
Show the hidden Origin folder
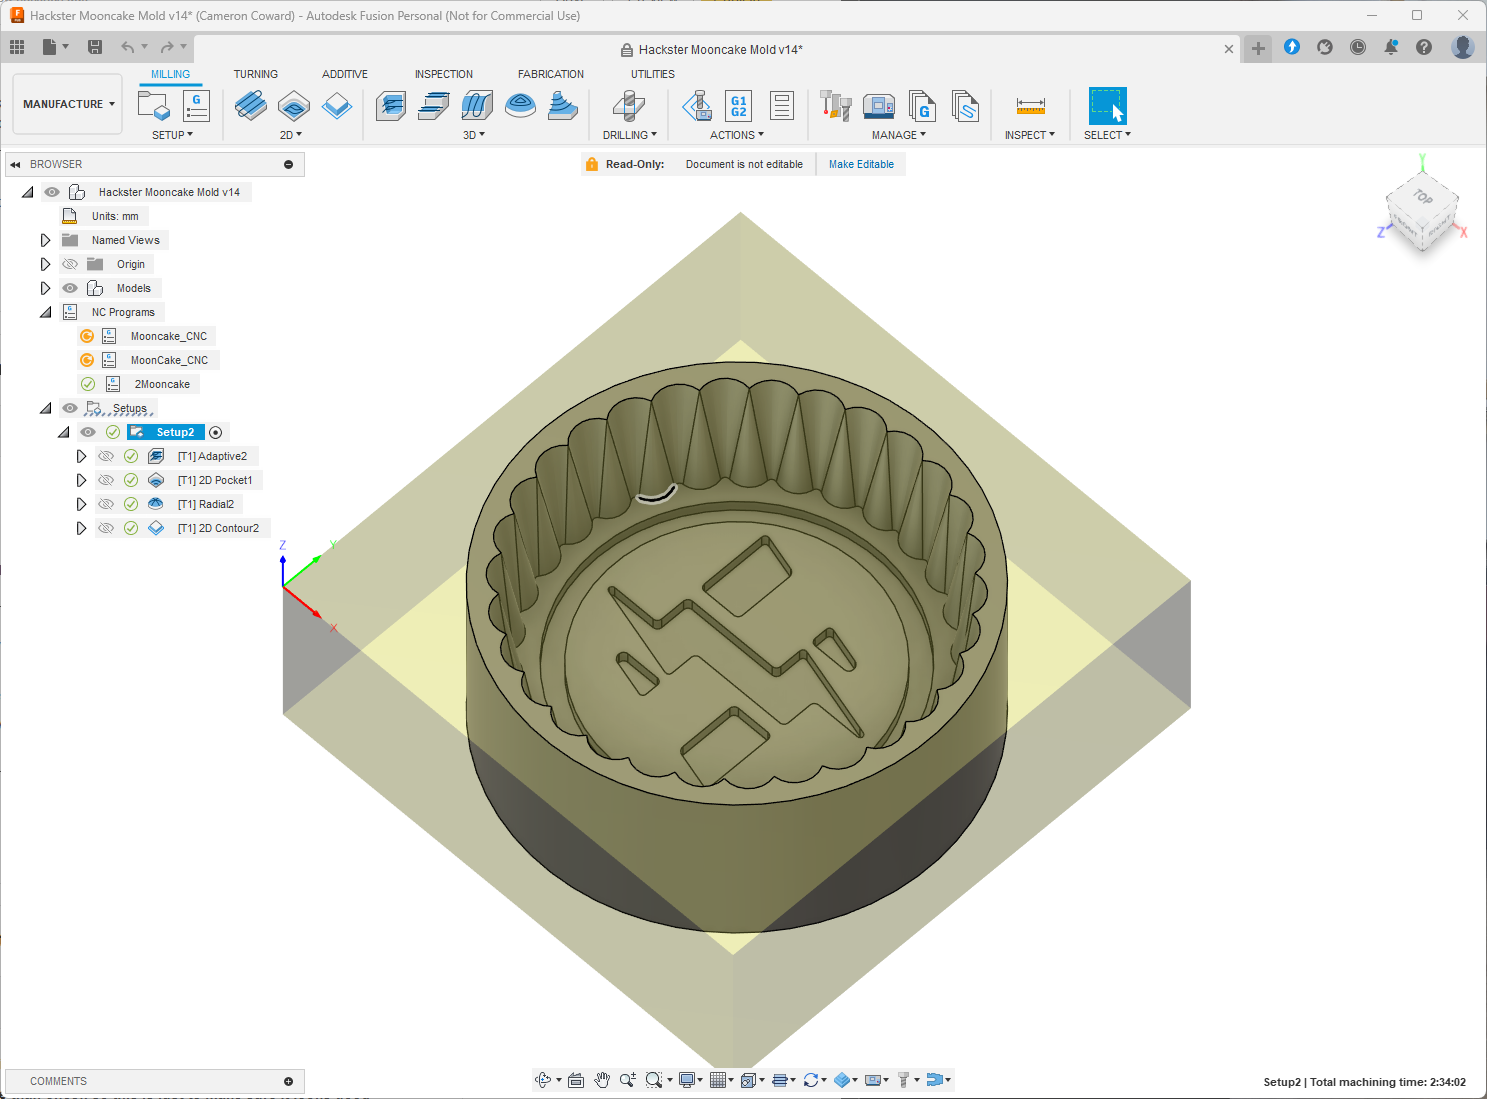(x=70, y=264)
